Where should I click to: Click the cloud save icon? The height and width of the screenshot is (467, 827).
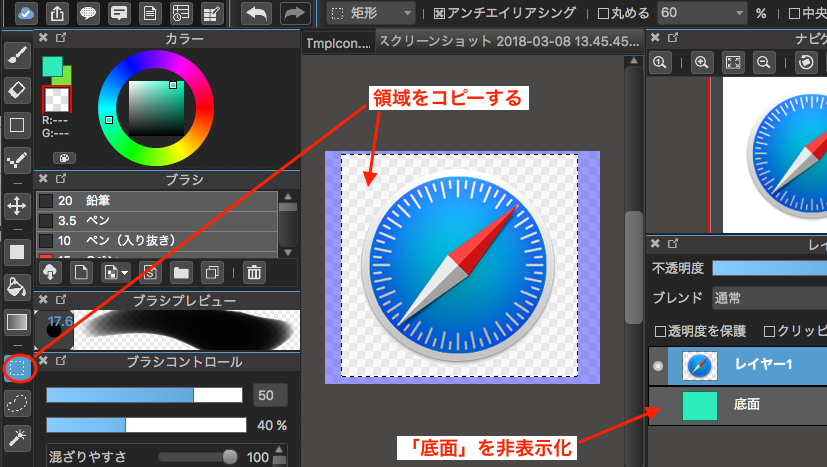click(x=26, y=13)
